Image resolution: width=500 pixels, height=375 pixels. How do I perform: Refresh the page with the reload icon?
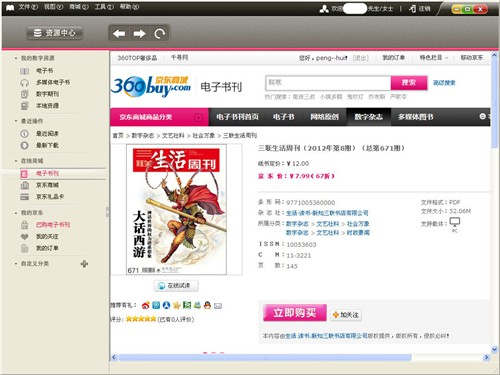[160, 33]
